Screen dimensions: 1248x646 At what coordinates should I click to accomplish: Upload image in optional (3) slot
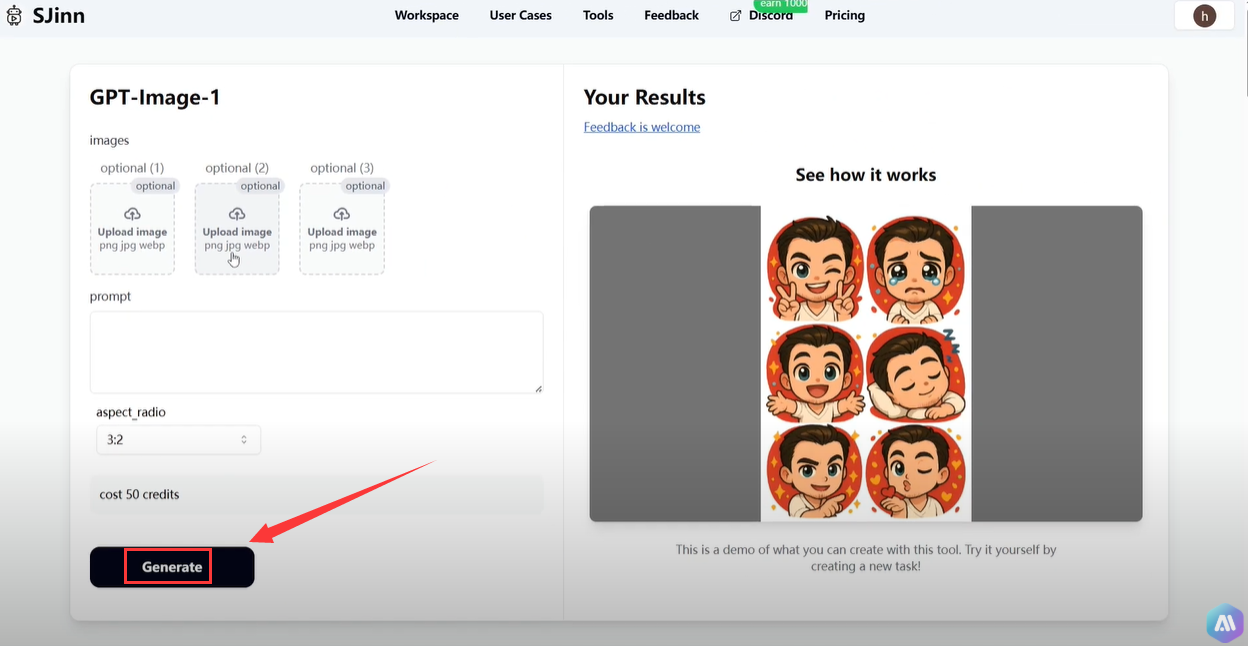(x=342, y=228)
